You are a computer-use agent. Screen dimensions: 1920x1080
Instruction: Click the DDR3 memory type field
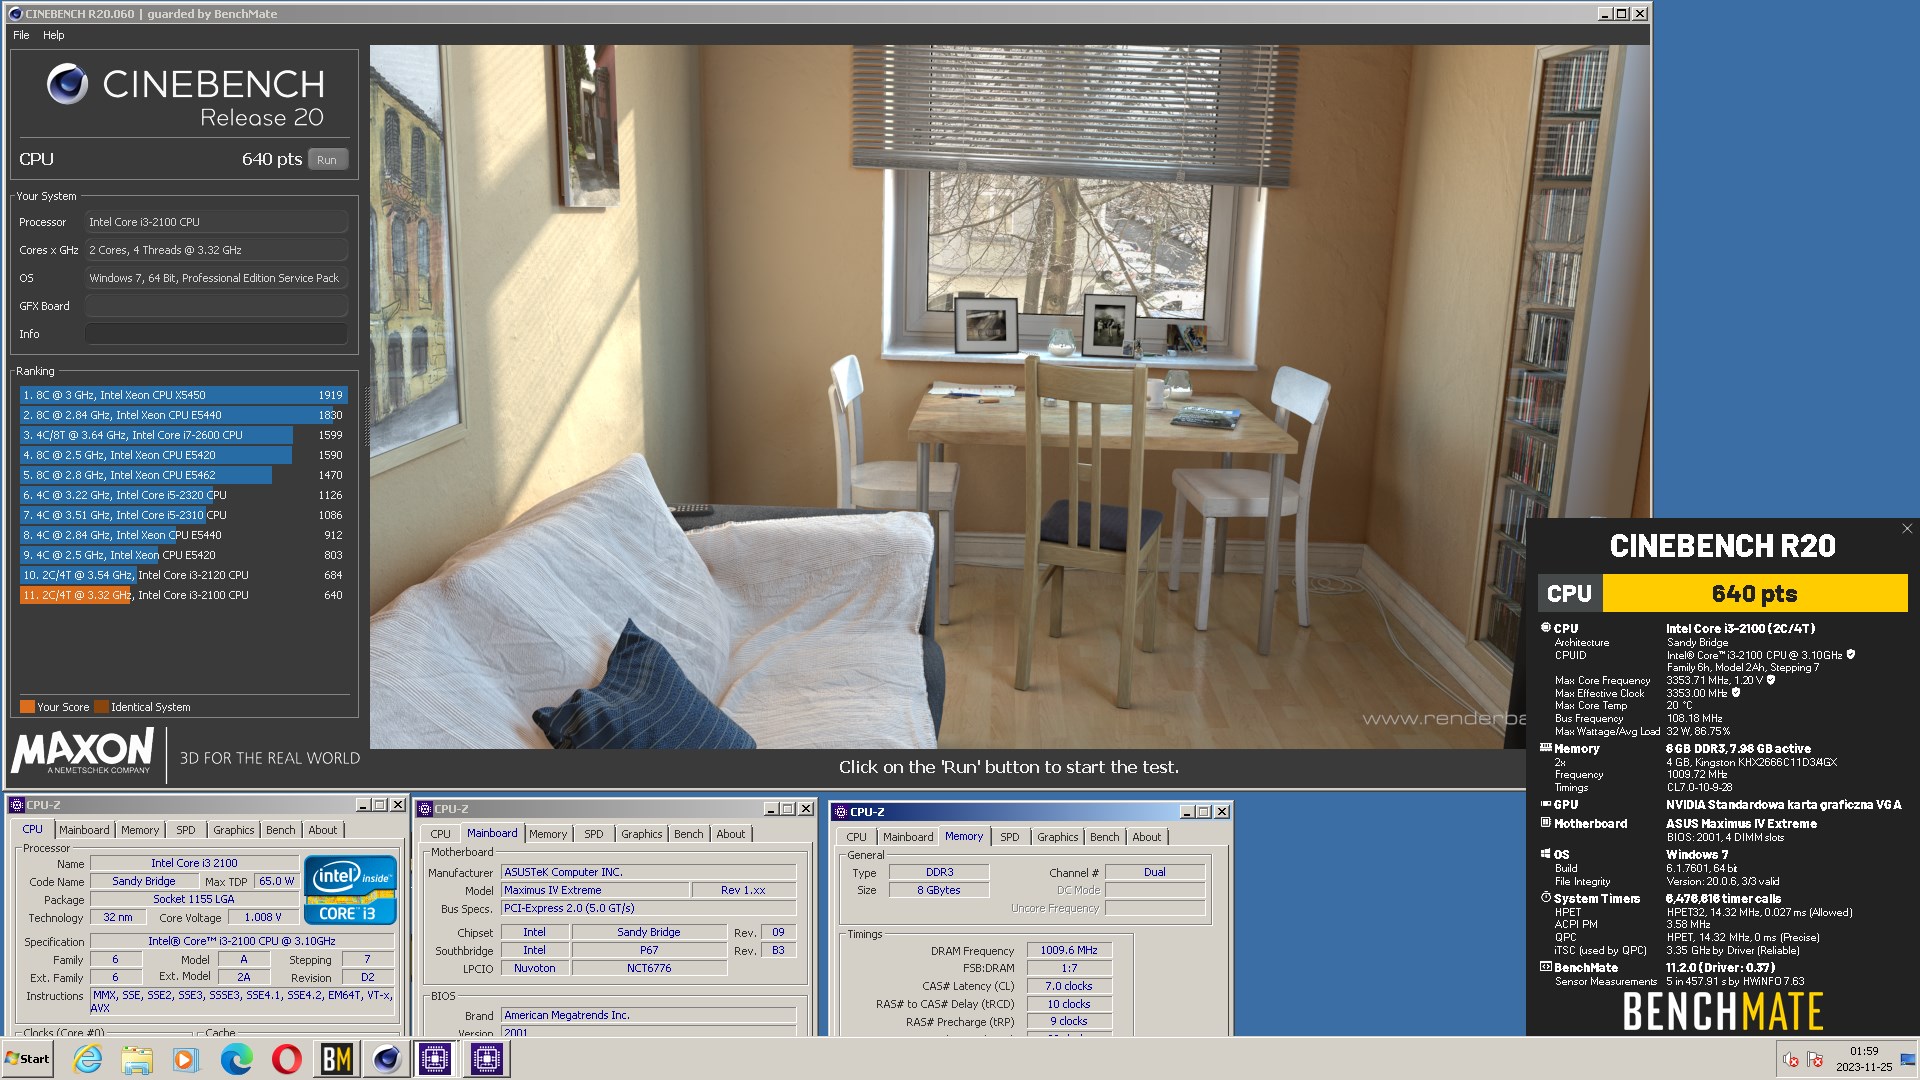click(x=939, y=872)
